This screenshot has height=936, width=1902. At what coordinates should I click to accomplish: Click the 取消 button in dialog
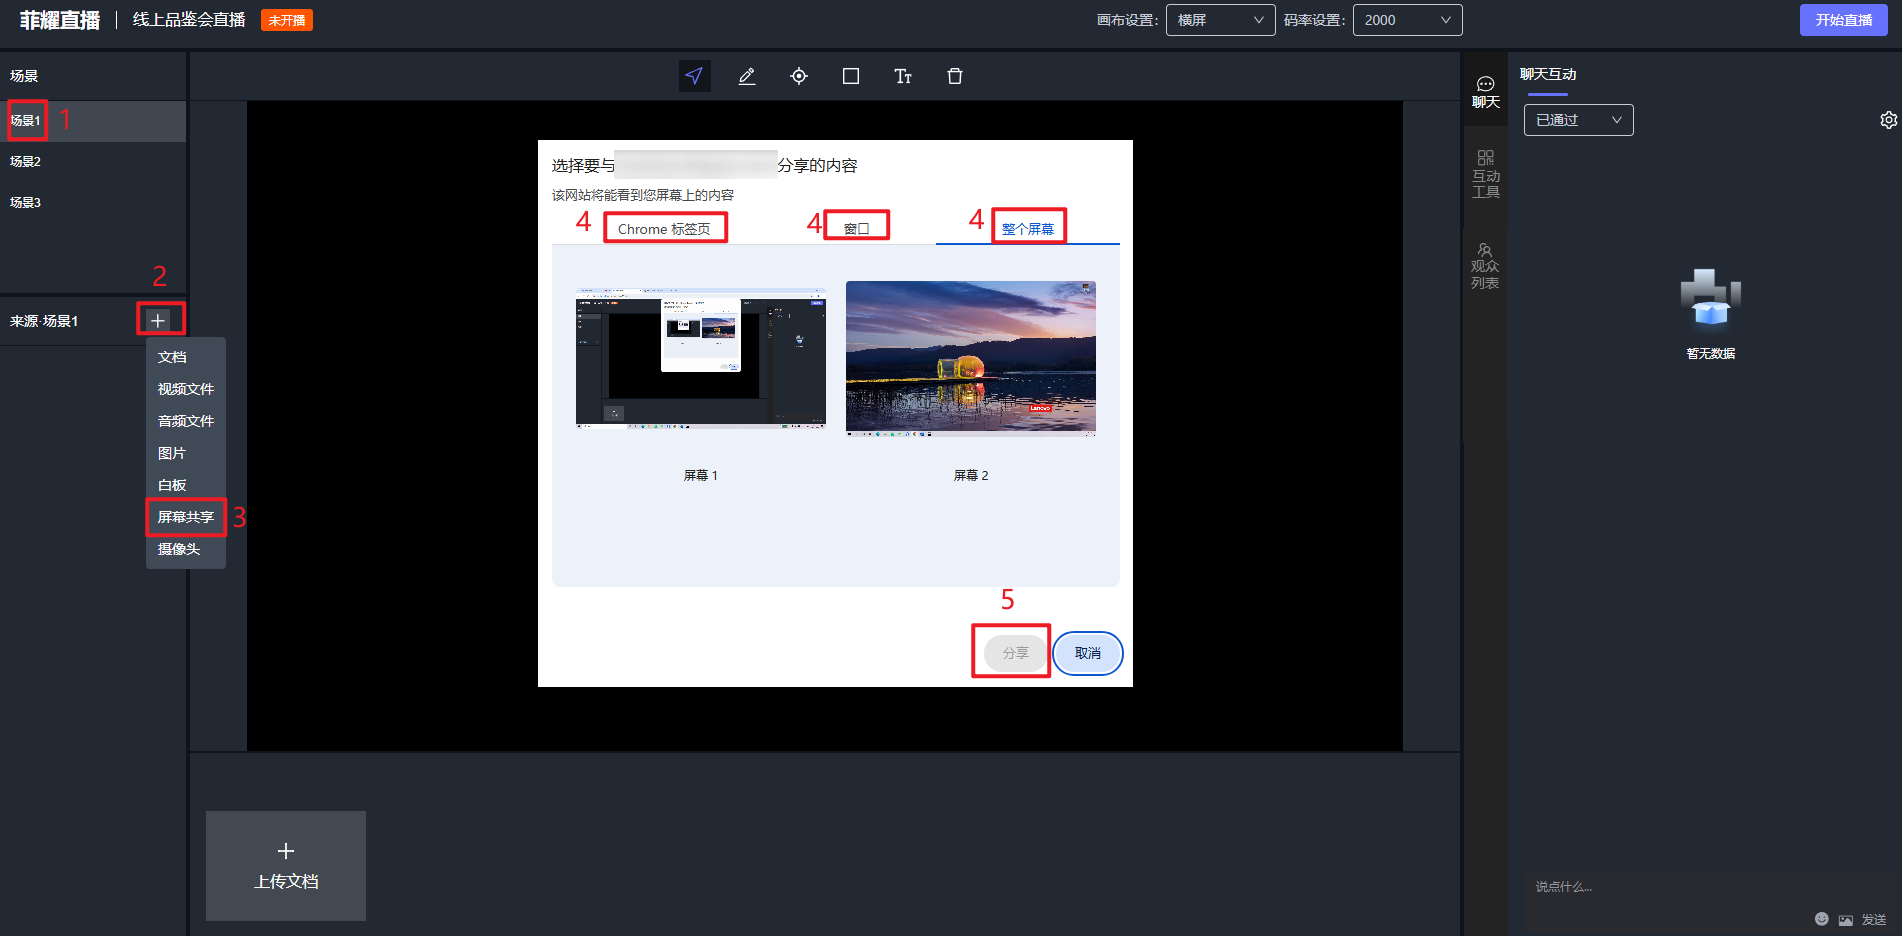pyautogui.click(x=1087, y=653)
